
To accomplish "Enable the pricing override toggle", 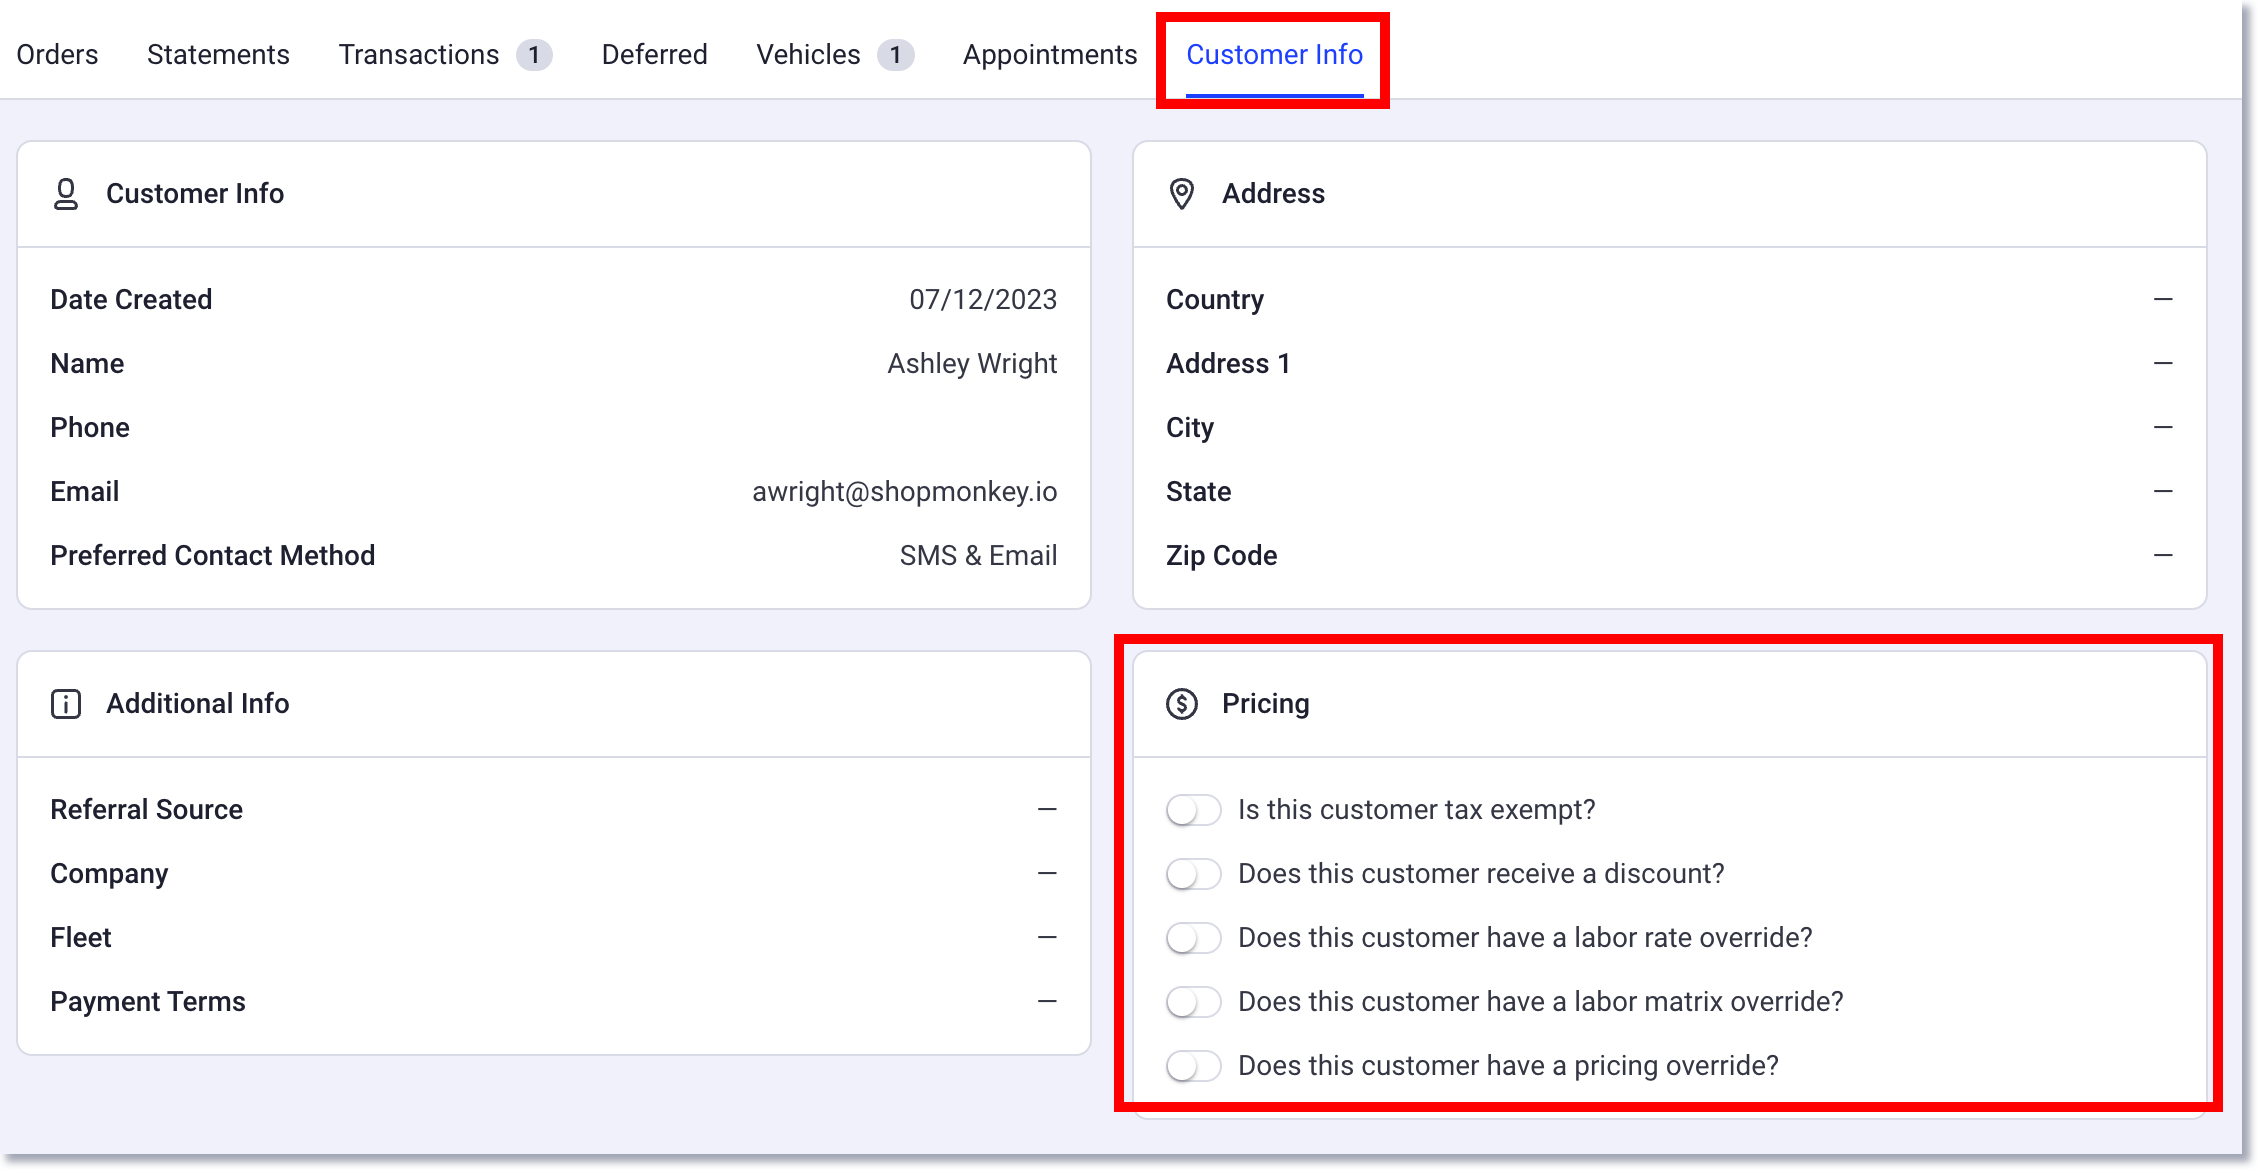I will (x=1193, y=1066).
